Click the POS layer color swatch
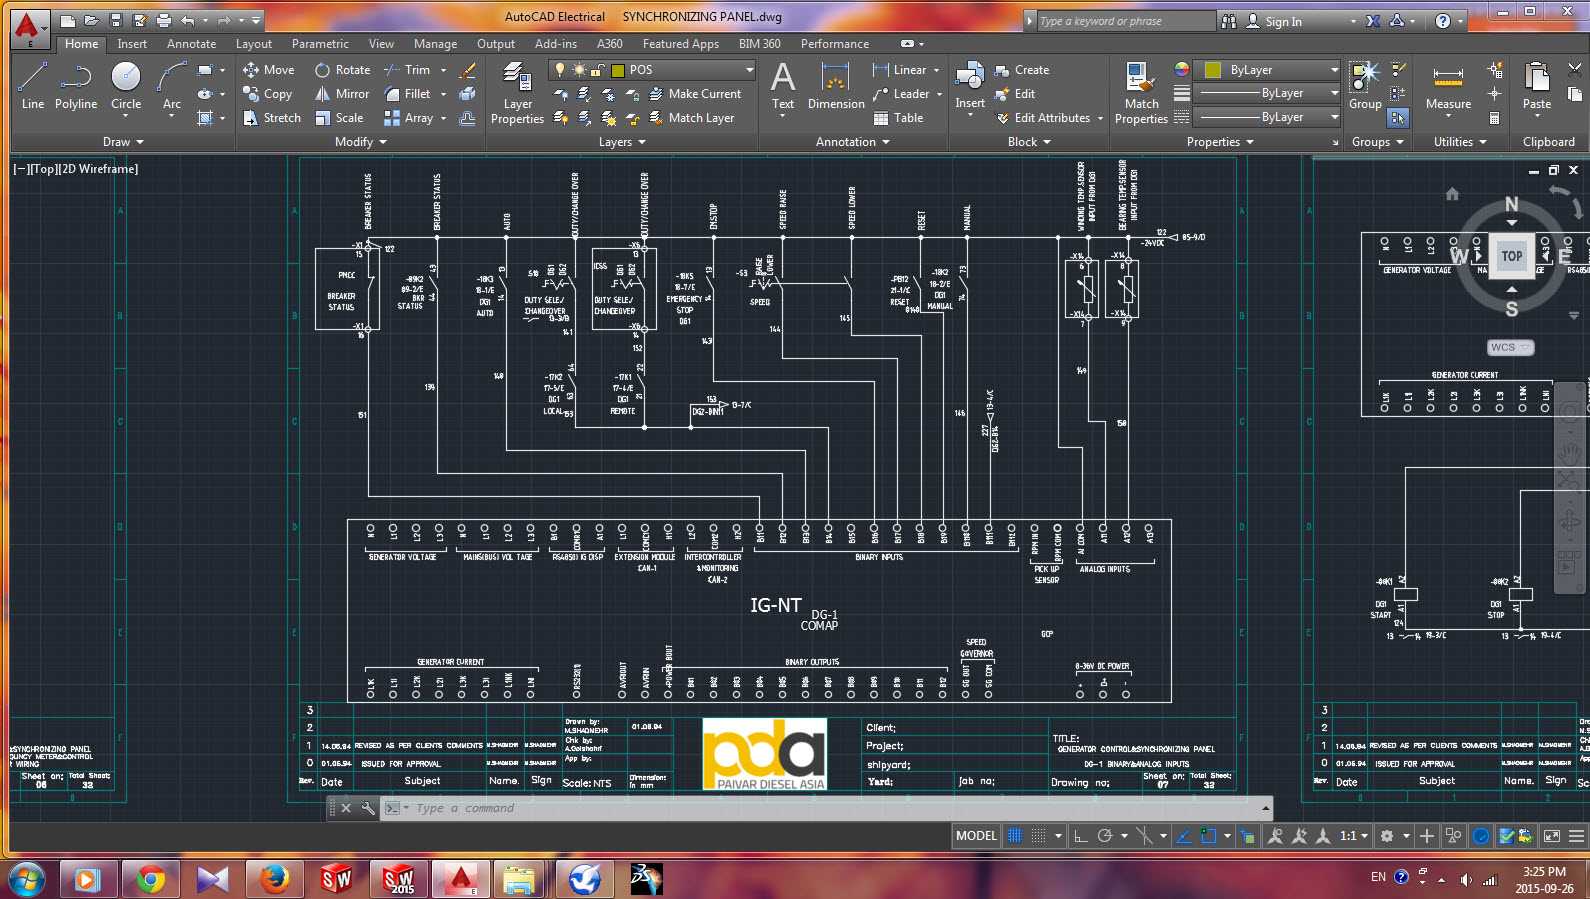Screen dimensions: 1590x899 618,70
